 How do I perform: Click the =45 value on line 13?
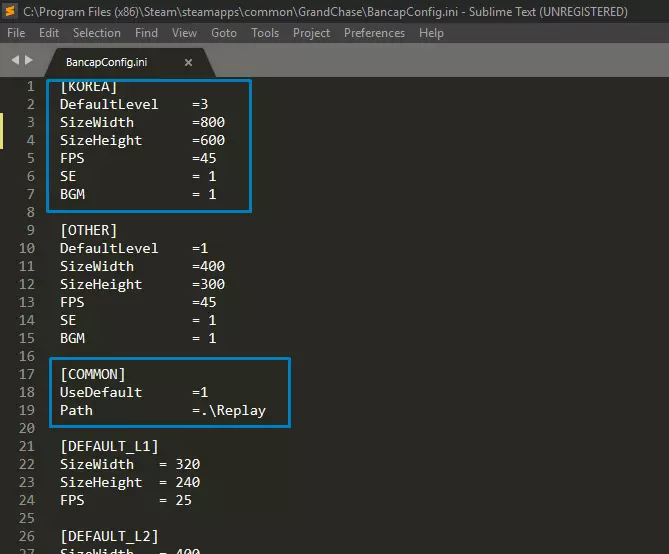[204, 302]
